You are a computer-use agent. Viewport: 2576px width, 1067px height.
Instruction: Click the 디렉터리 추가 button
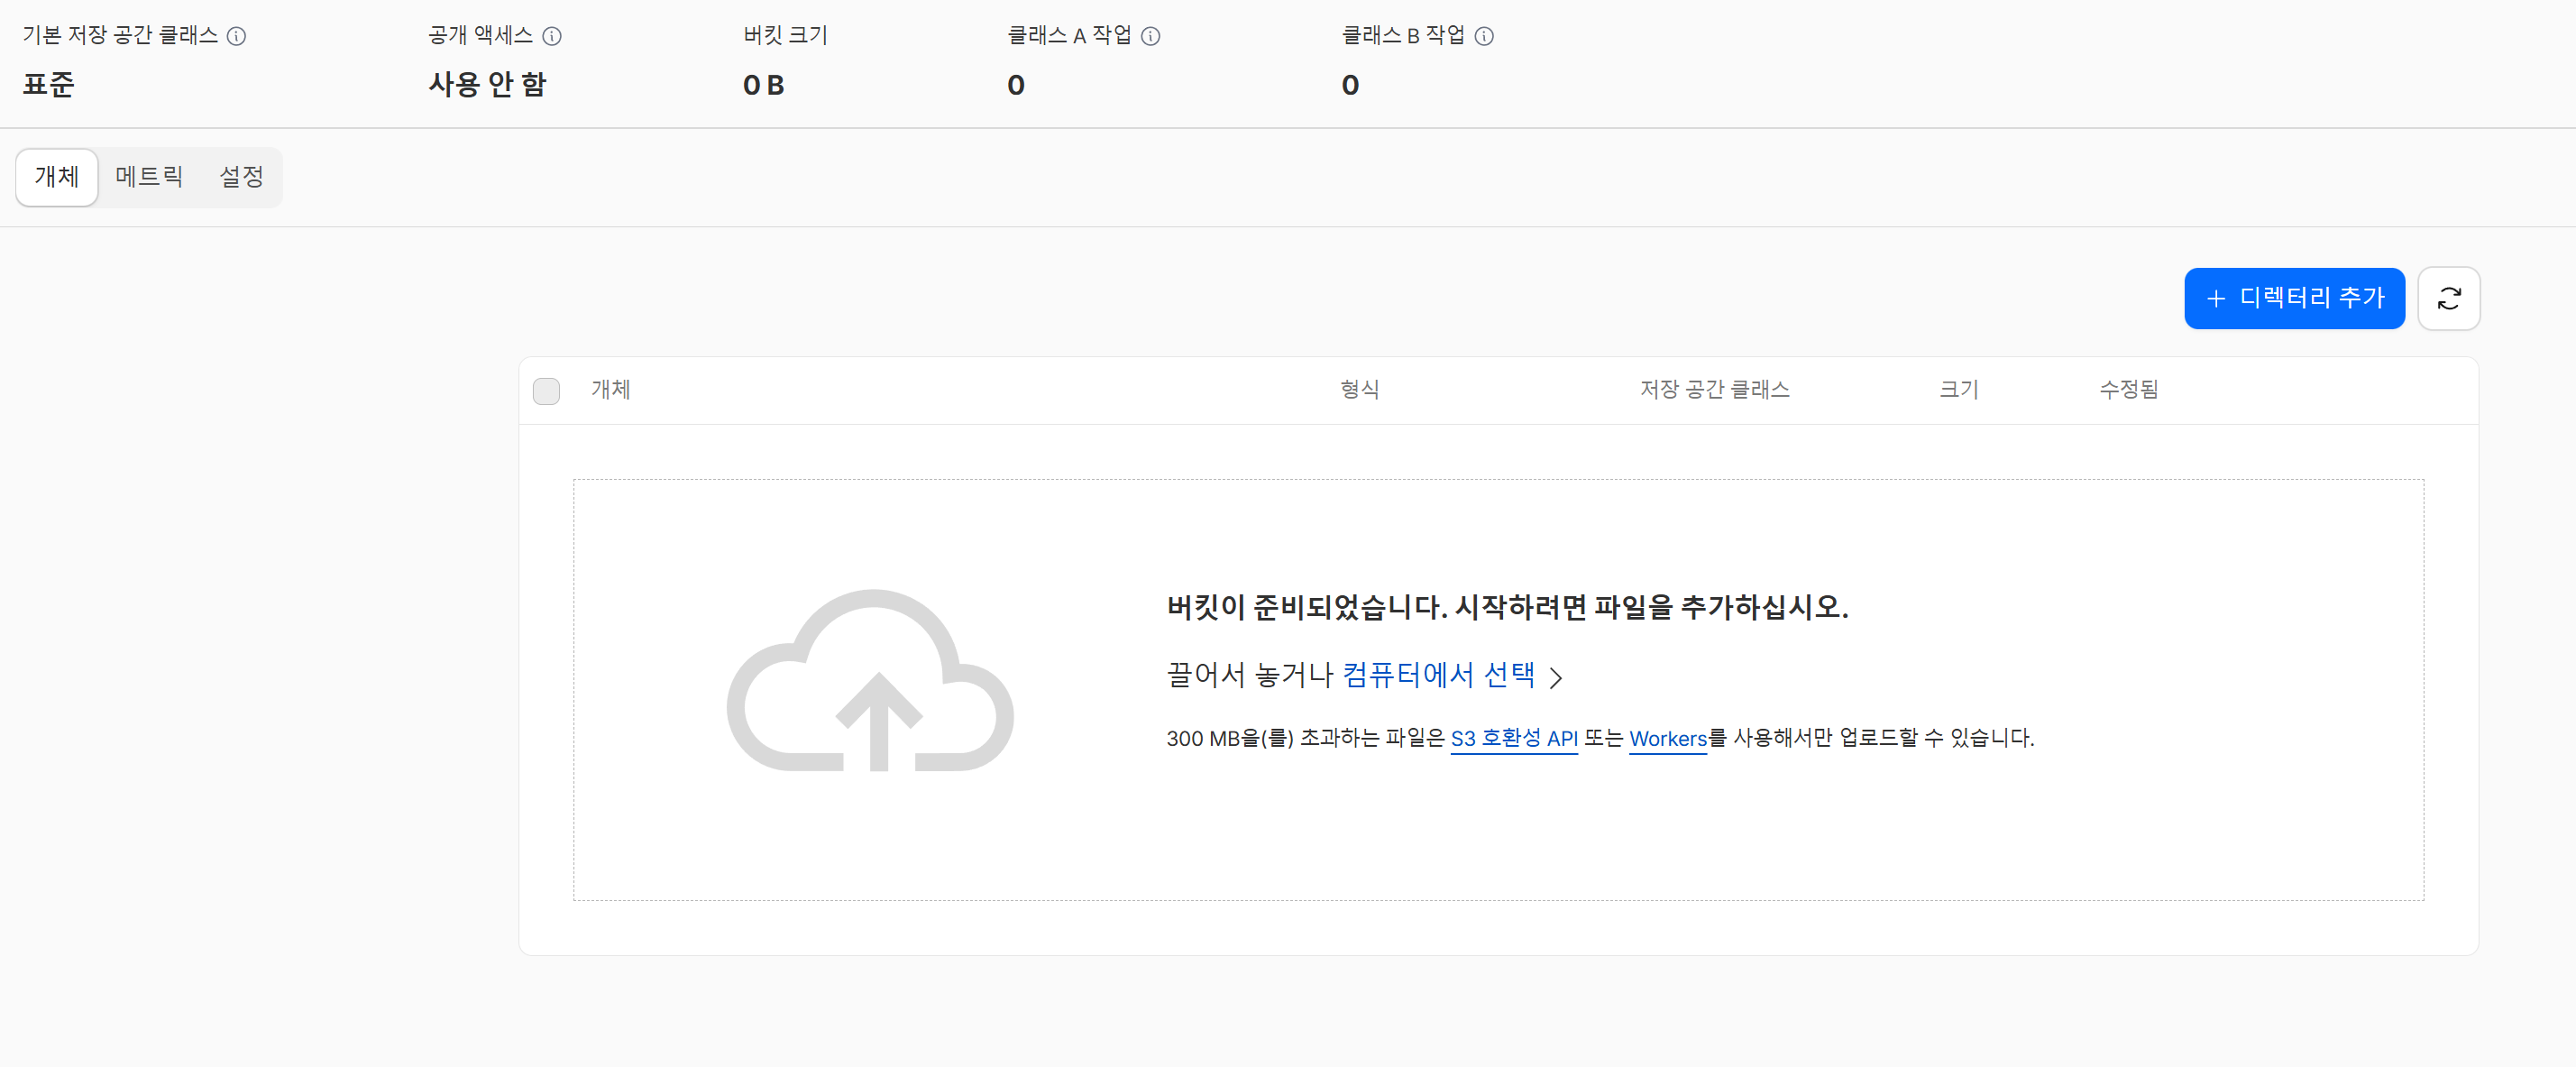2294,298
